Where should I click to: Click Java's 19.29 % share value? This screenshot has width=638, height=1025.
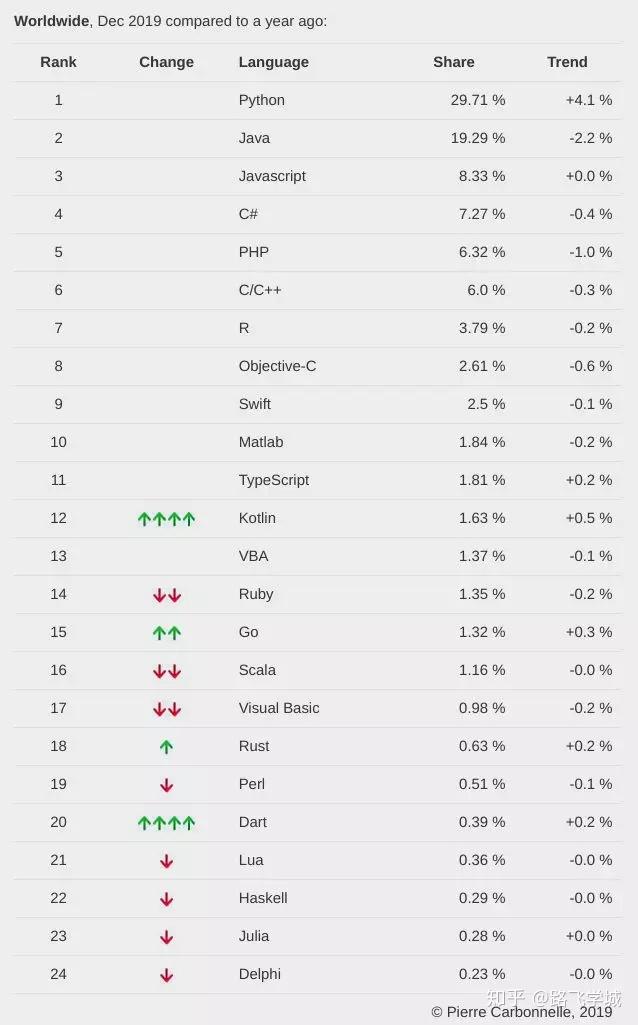click(477, 138)
